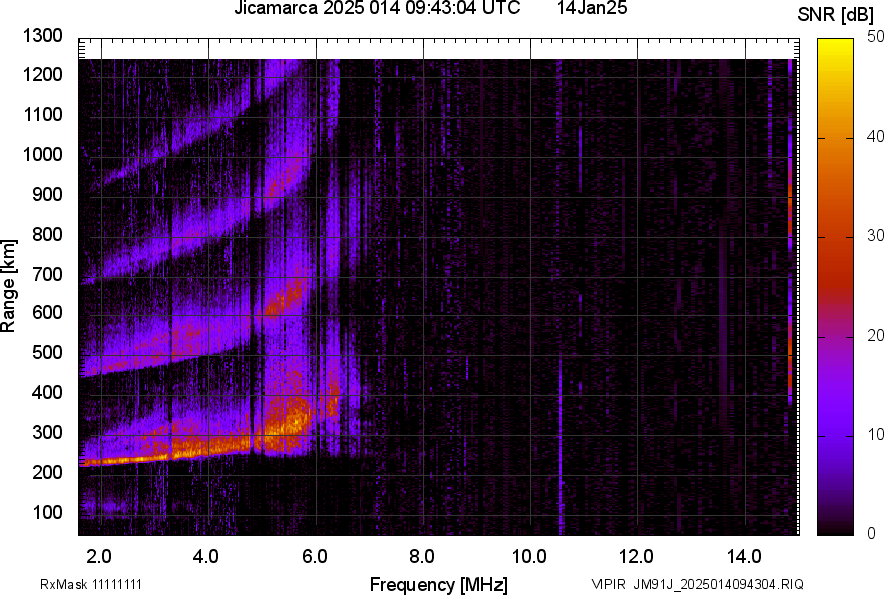Screen dimensions: 884x595
Task: Click the range tick label '1300'
Action: tap(42, 36)
